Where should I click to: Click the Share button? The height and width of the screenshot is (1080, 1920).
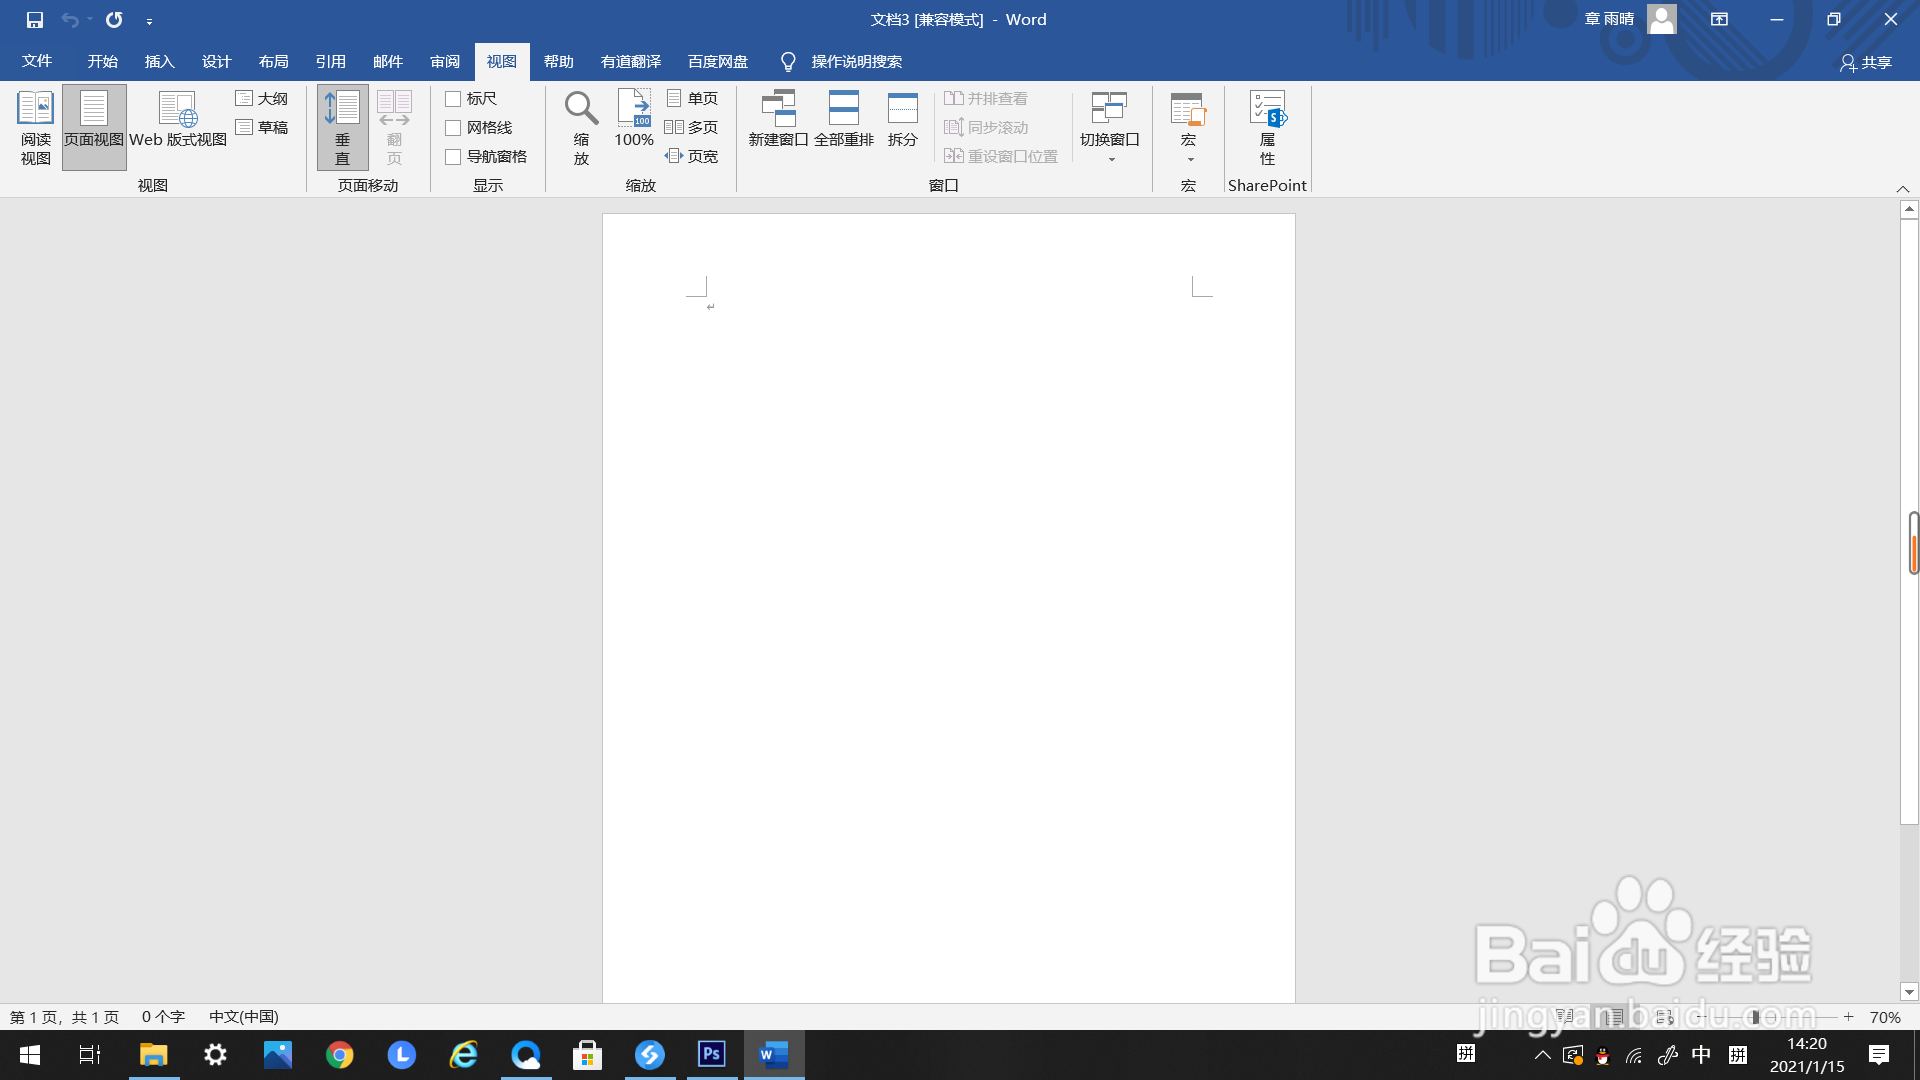1866,63
